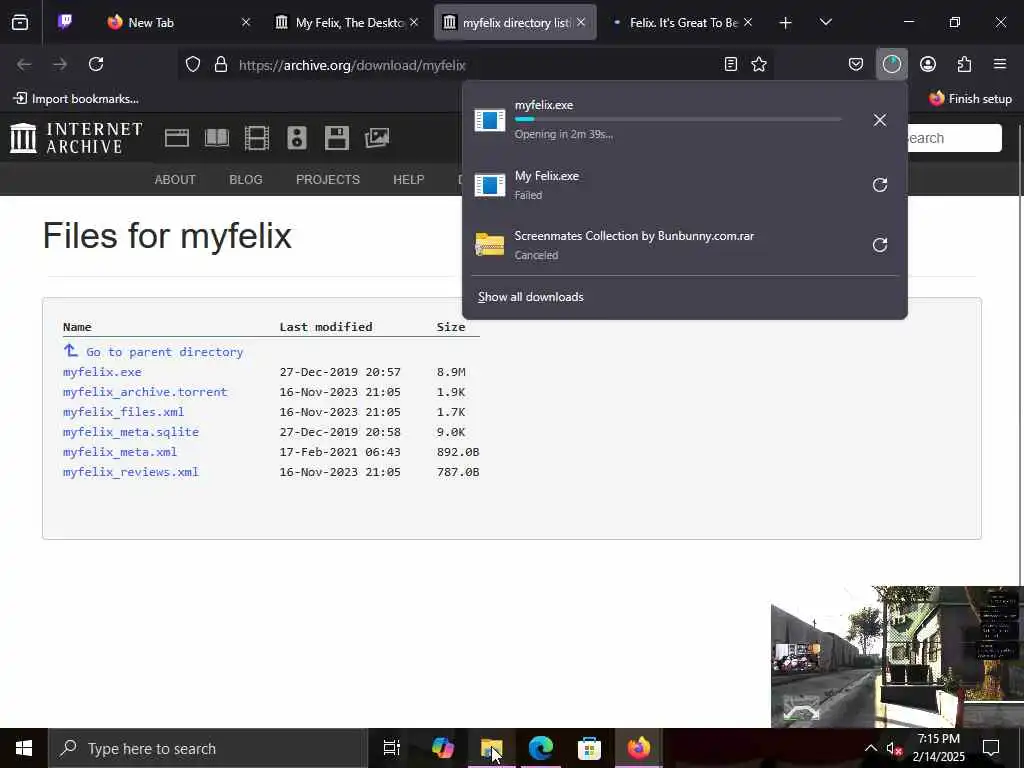Open myfelix_files.xml link

click(123, 412)
